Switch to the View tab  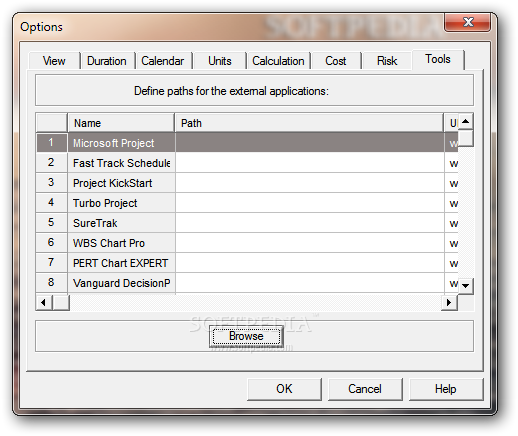54,61
